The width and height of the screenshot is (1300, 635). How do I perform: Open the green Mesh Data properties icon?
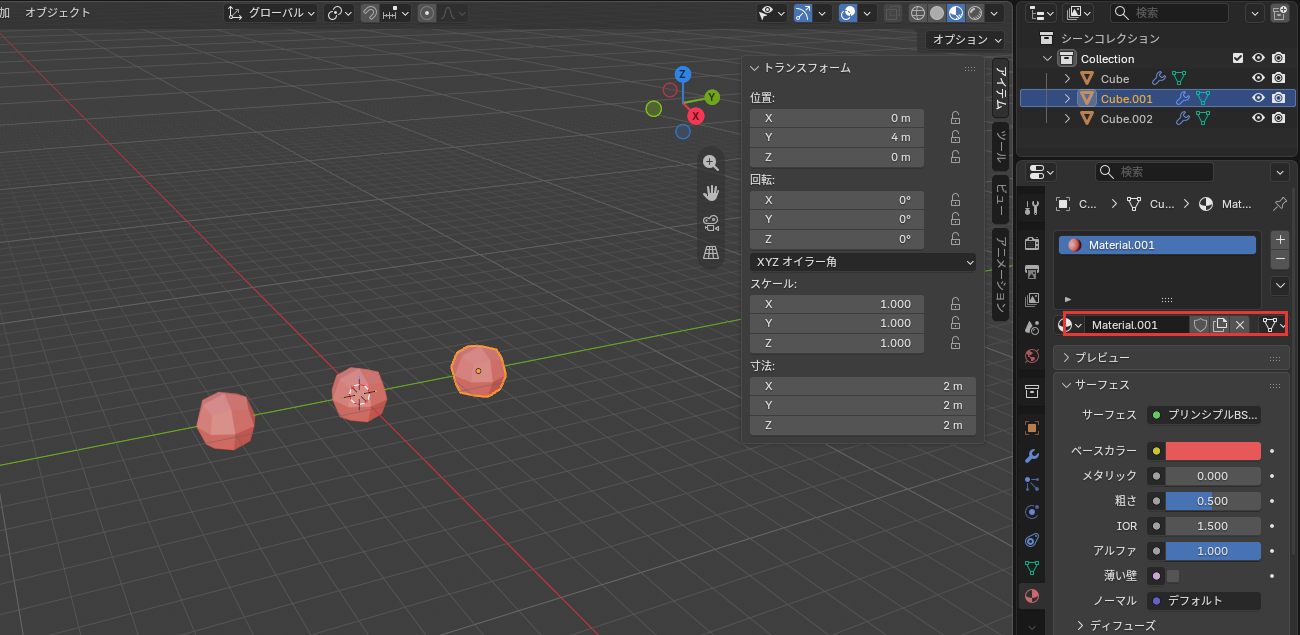point(1032,568)
